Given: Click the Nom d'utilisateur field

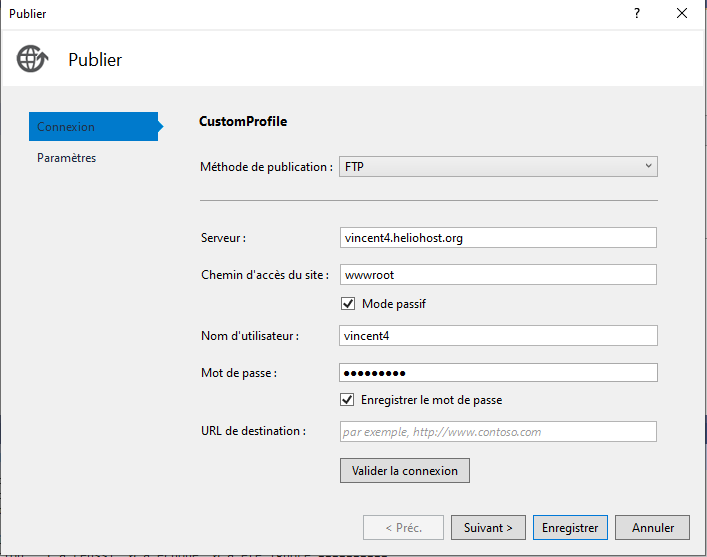Looking at the screenshot, I should (x=498, y=336).
